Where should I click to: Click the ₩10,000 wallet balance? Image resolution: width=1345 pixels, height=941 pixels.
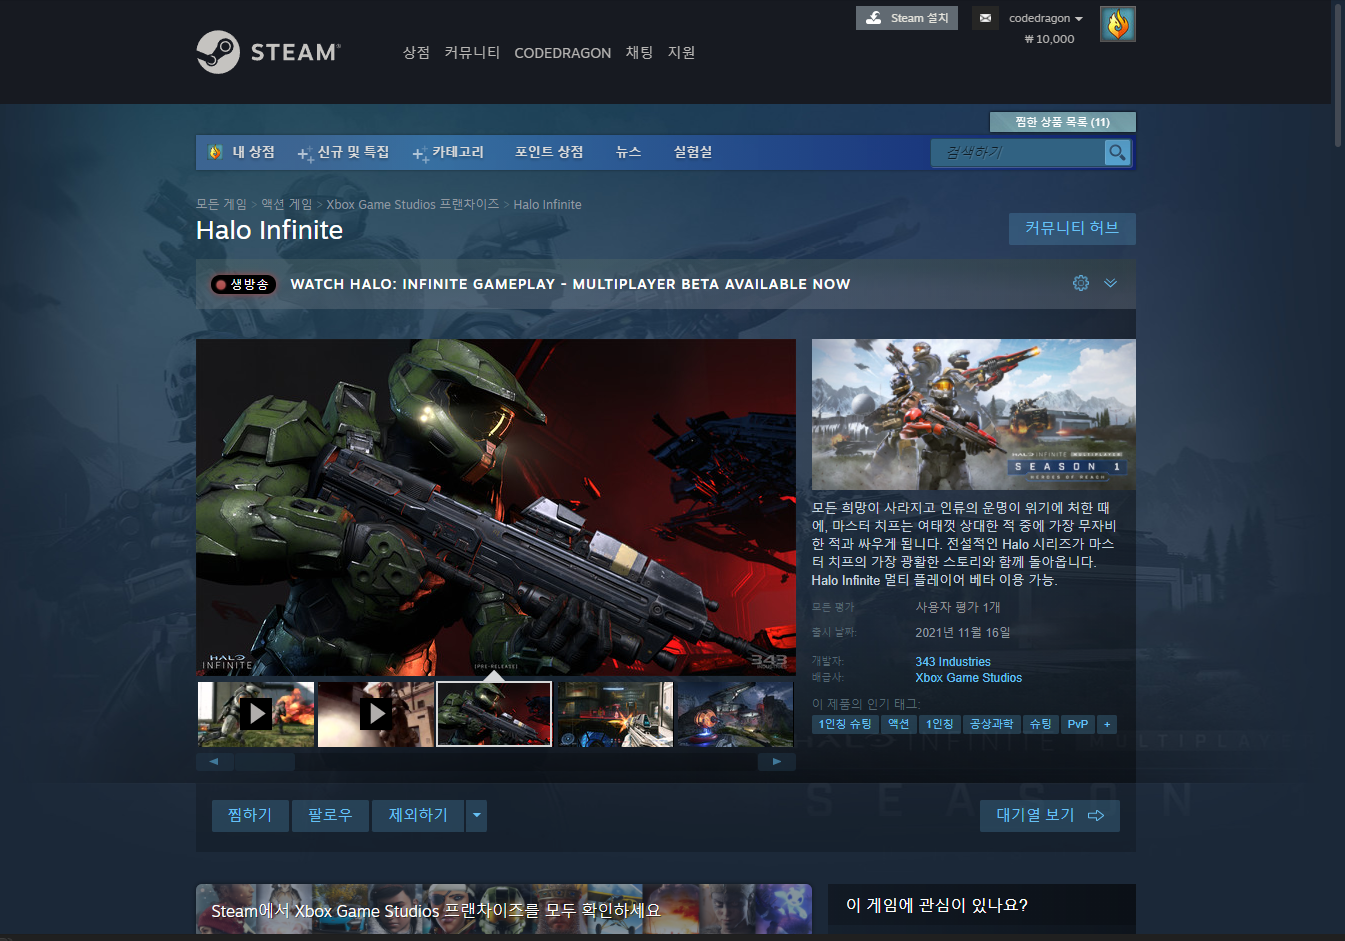[x=1049, y=39]
